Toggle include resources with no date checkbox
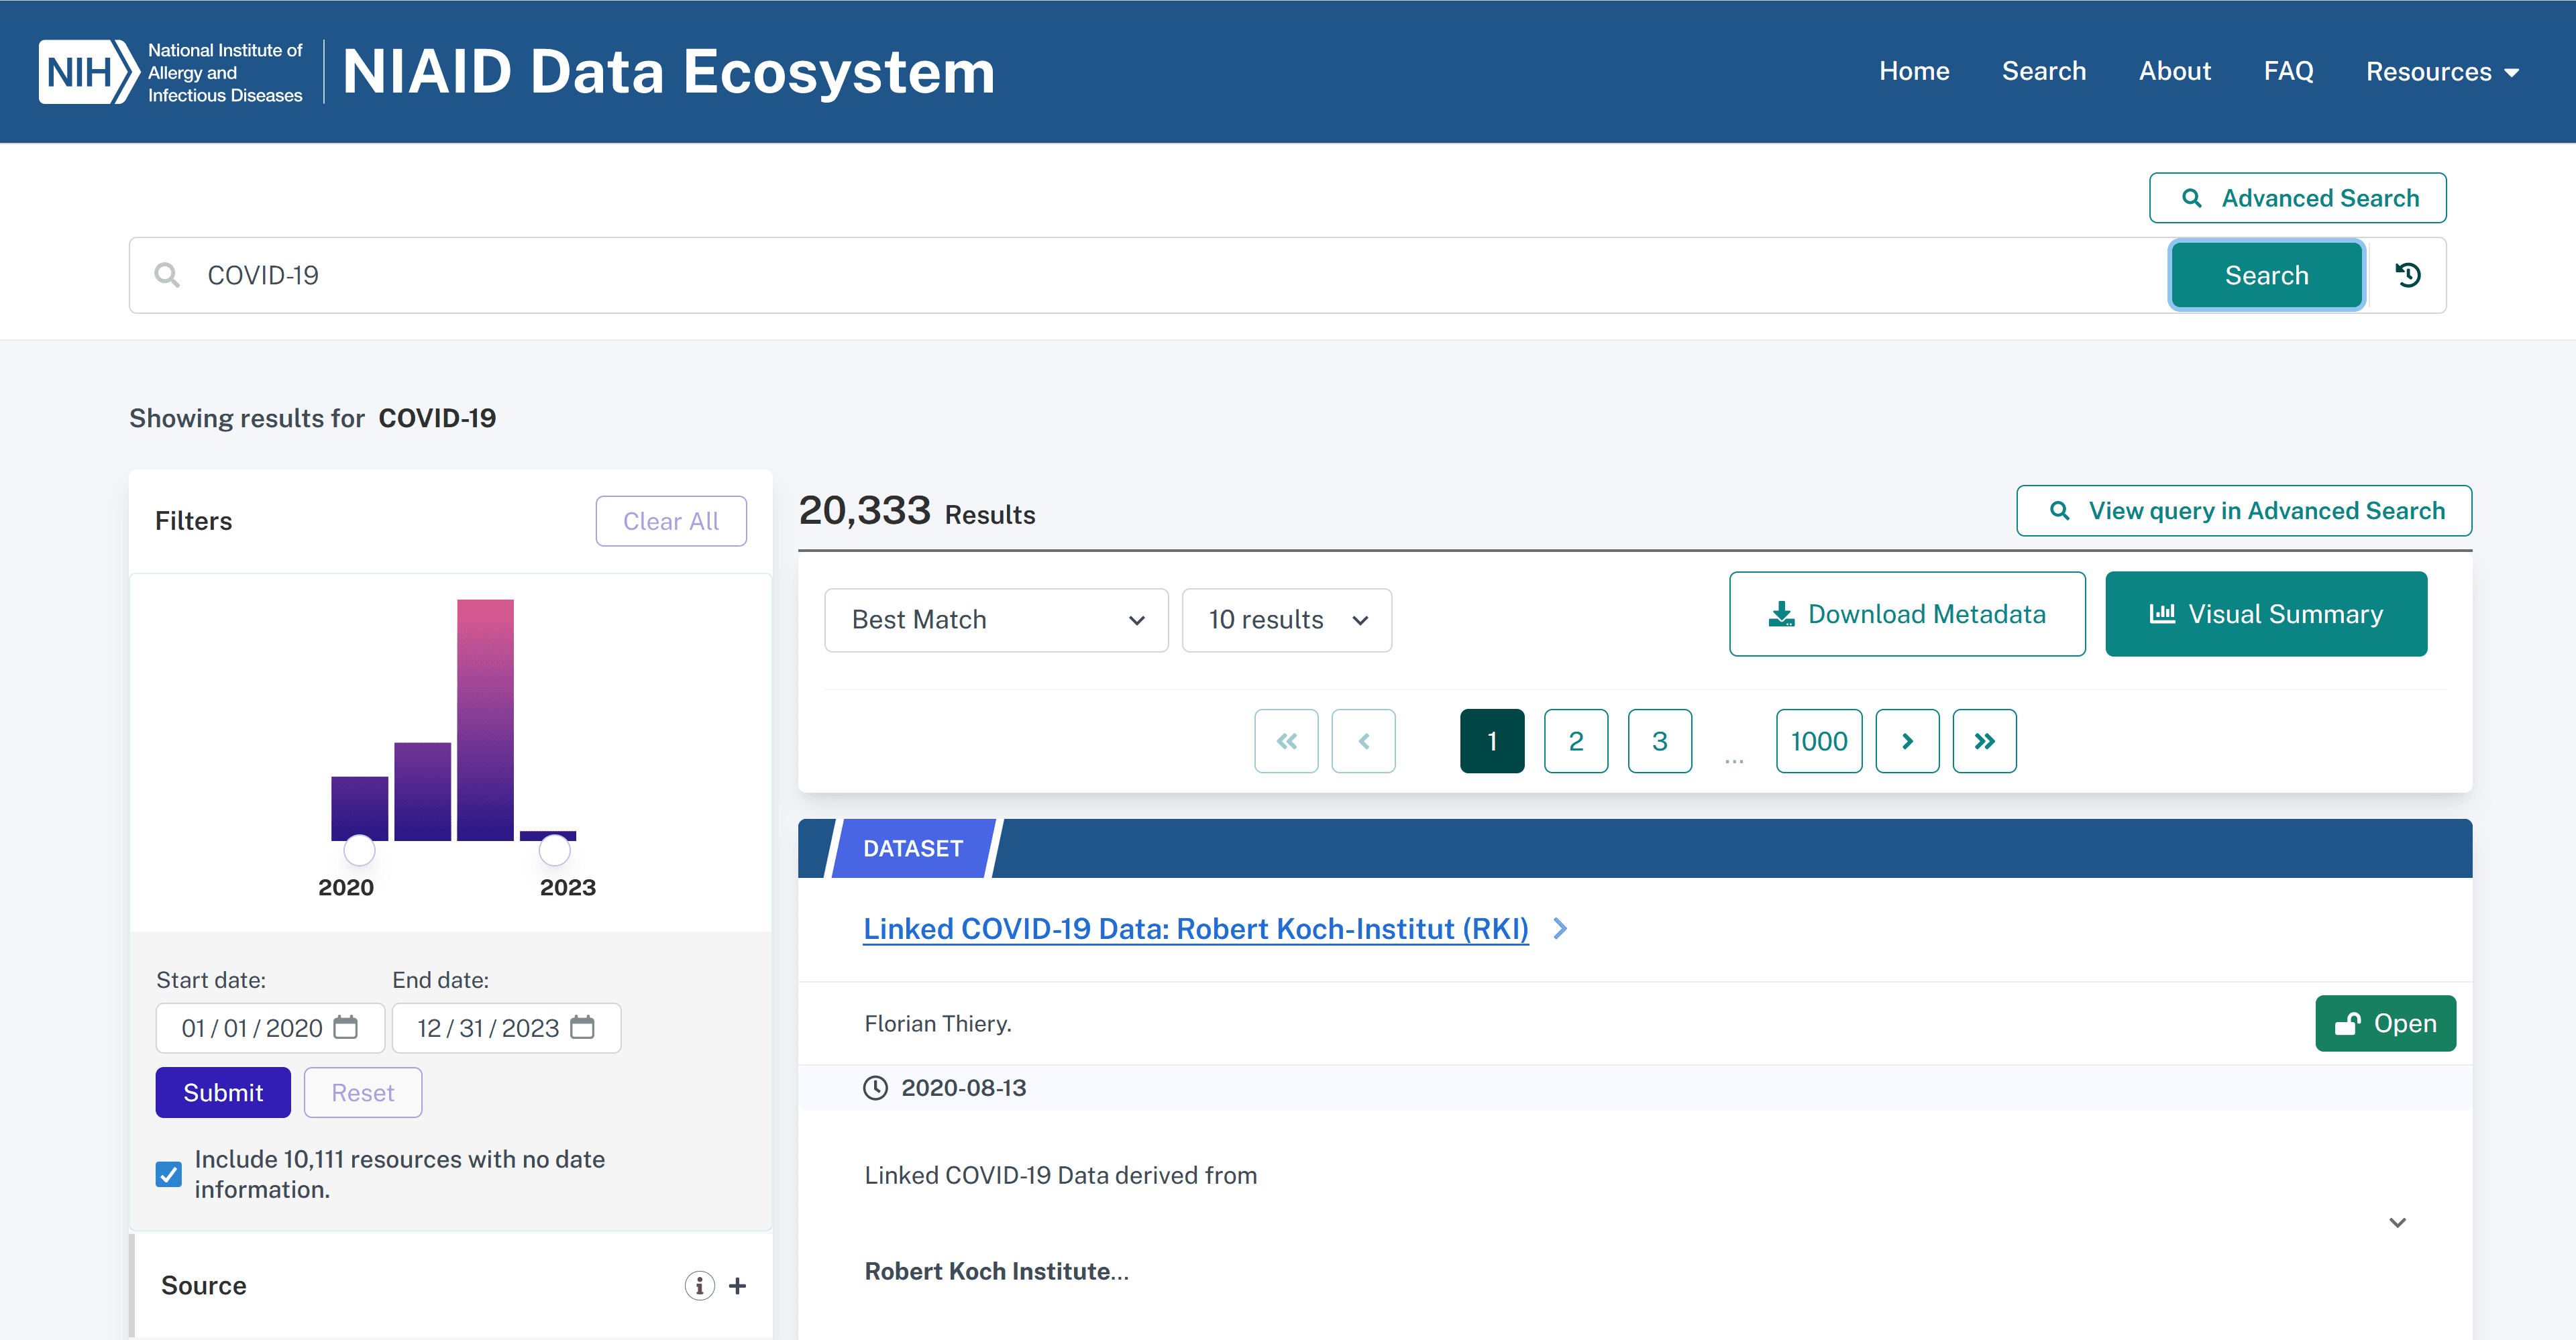This screenshot has height=1340, width=2576. [169, 1174]
